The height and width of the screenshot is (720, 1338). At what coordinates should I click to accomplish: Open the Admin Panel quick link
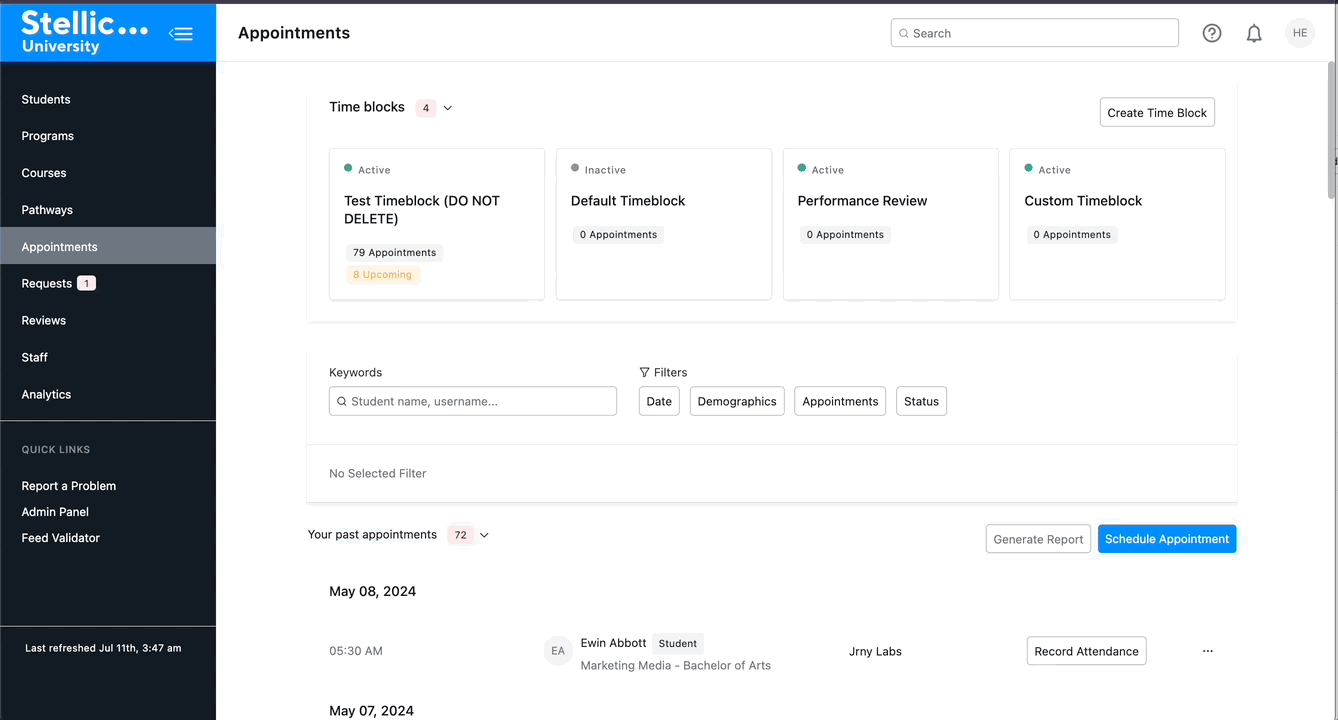click(x=55, y=512)
